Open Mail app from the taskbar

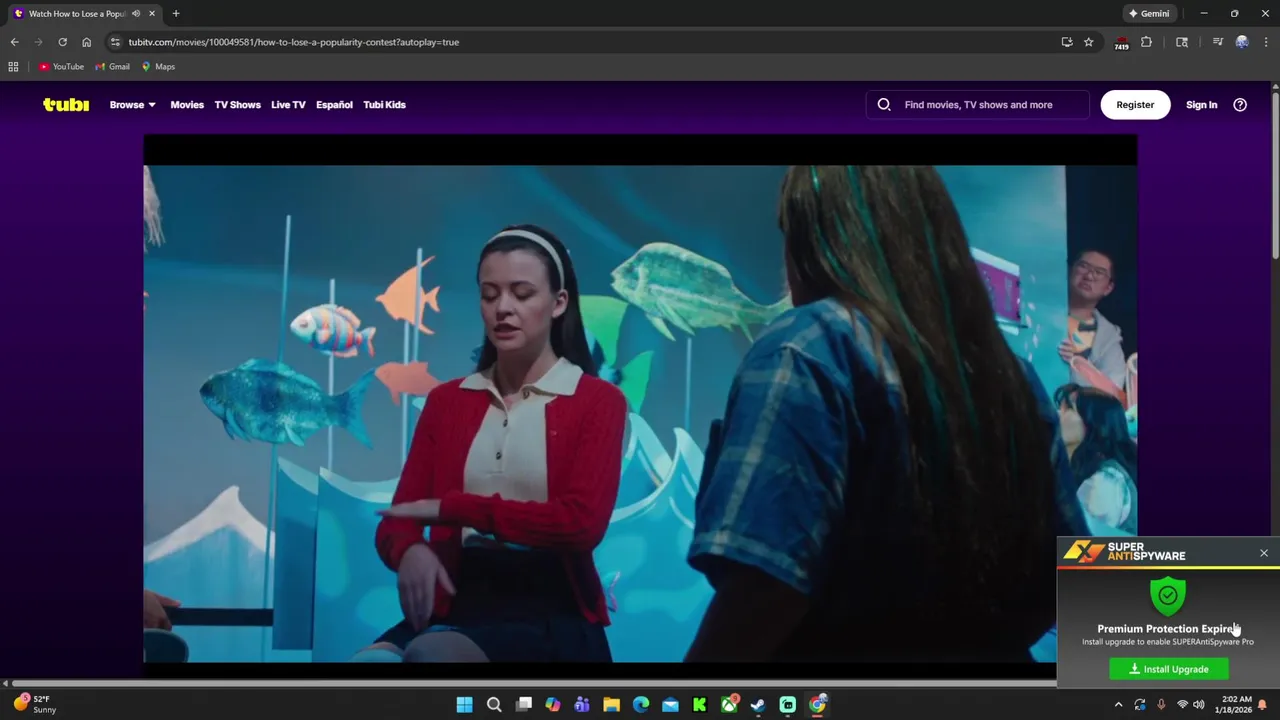(670, 705)
